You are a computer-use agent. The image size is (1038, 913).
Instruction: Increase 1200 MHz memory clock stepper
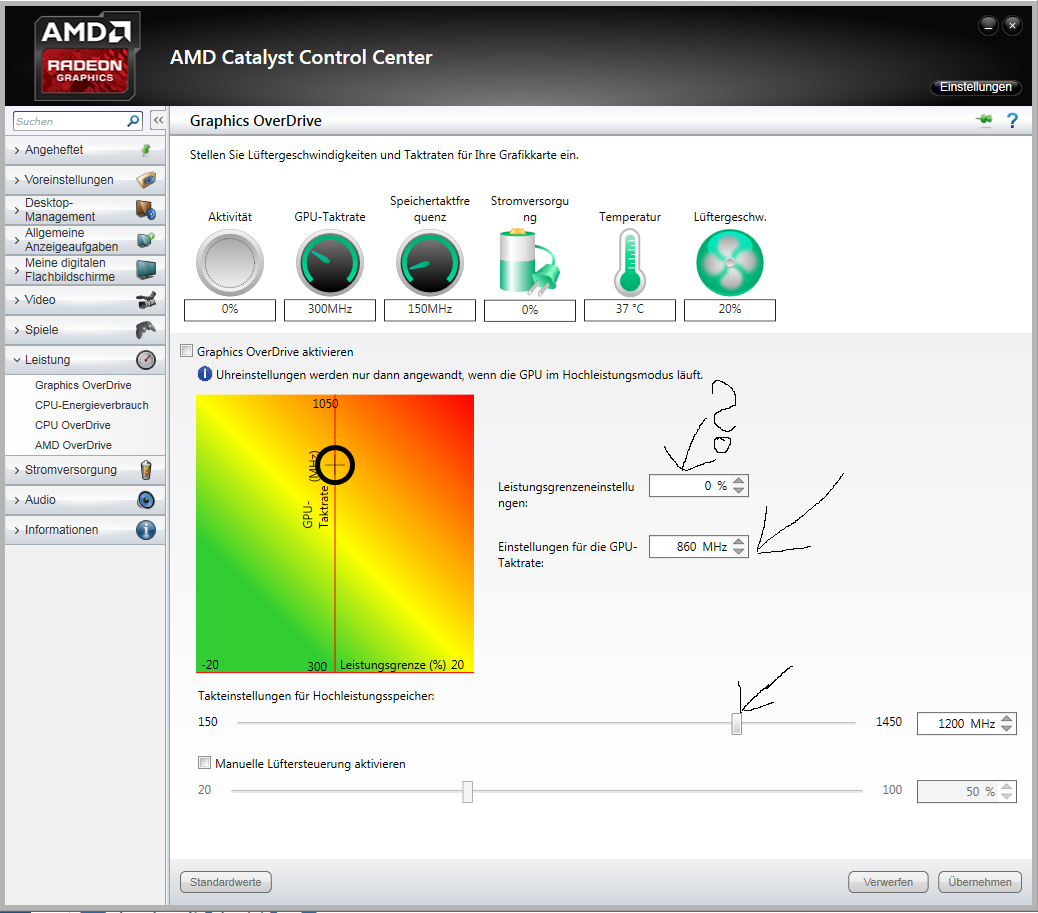pyautogui.click(x=1007, y=718)
